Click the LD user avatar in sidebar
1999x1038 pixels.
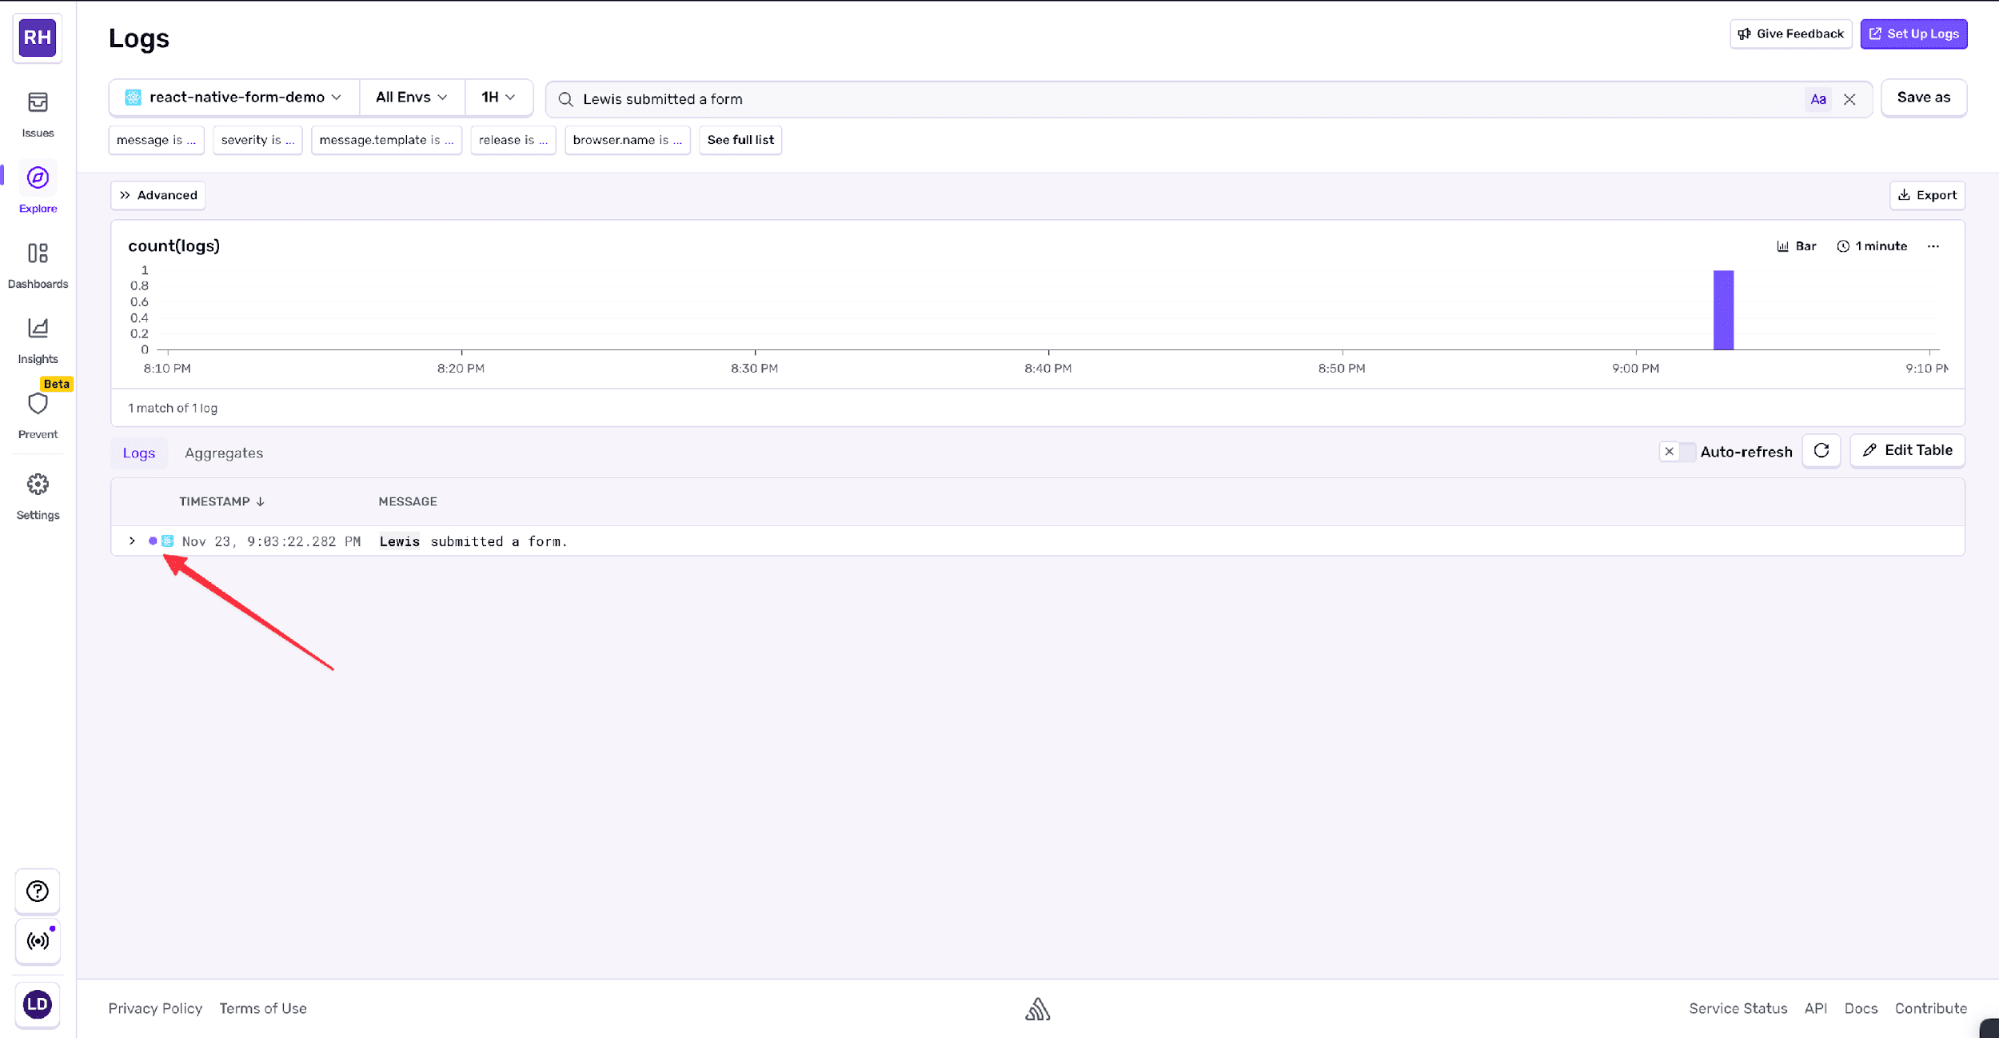click(x=37, y=1004)
